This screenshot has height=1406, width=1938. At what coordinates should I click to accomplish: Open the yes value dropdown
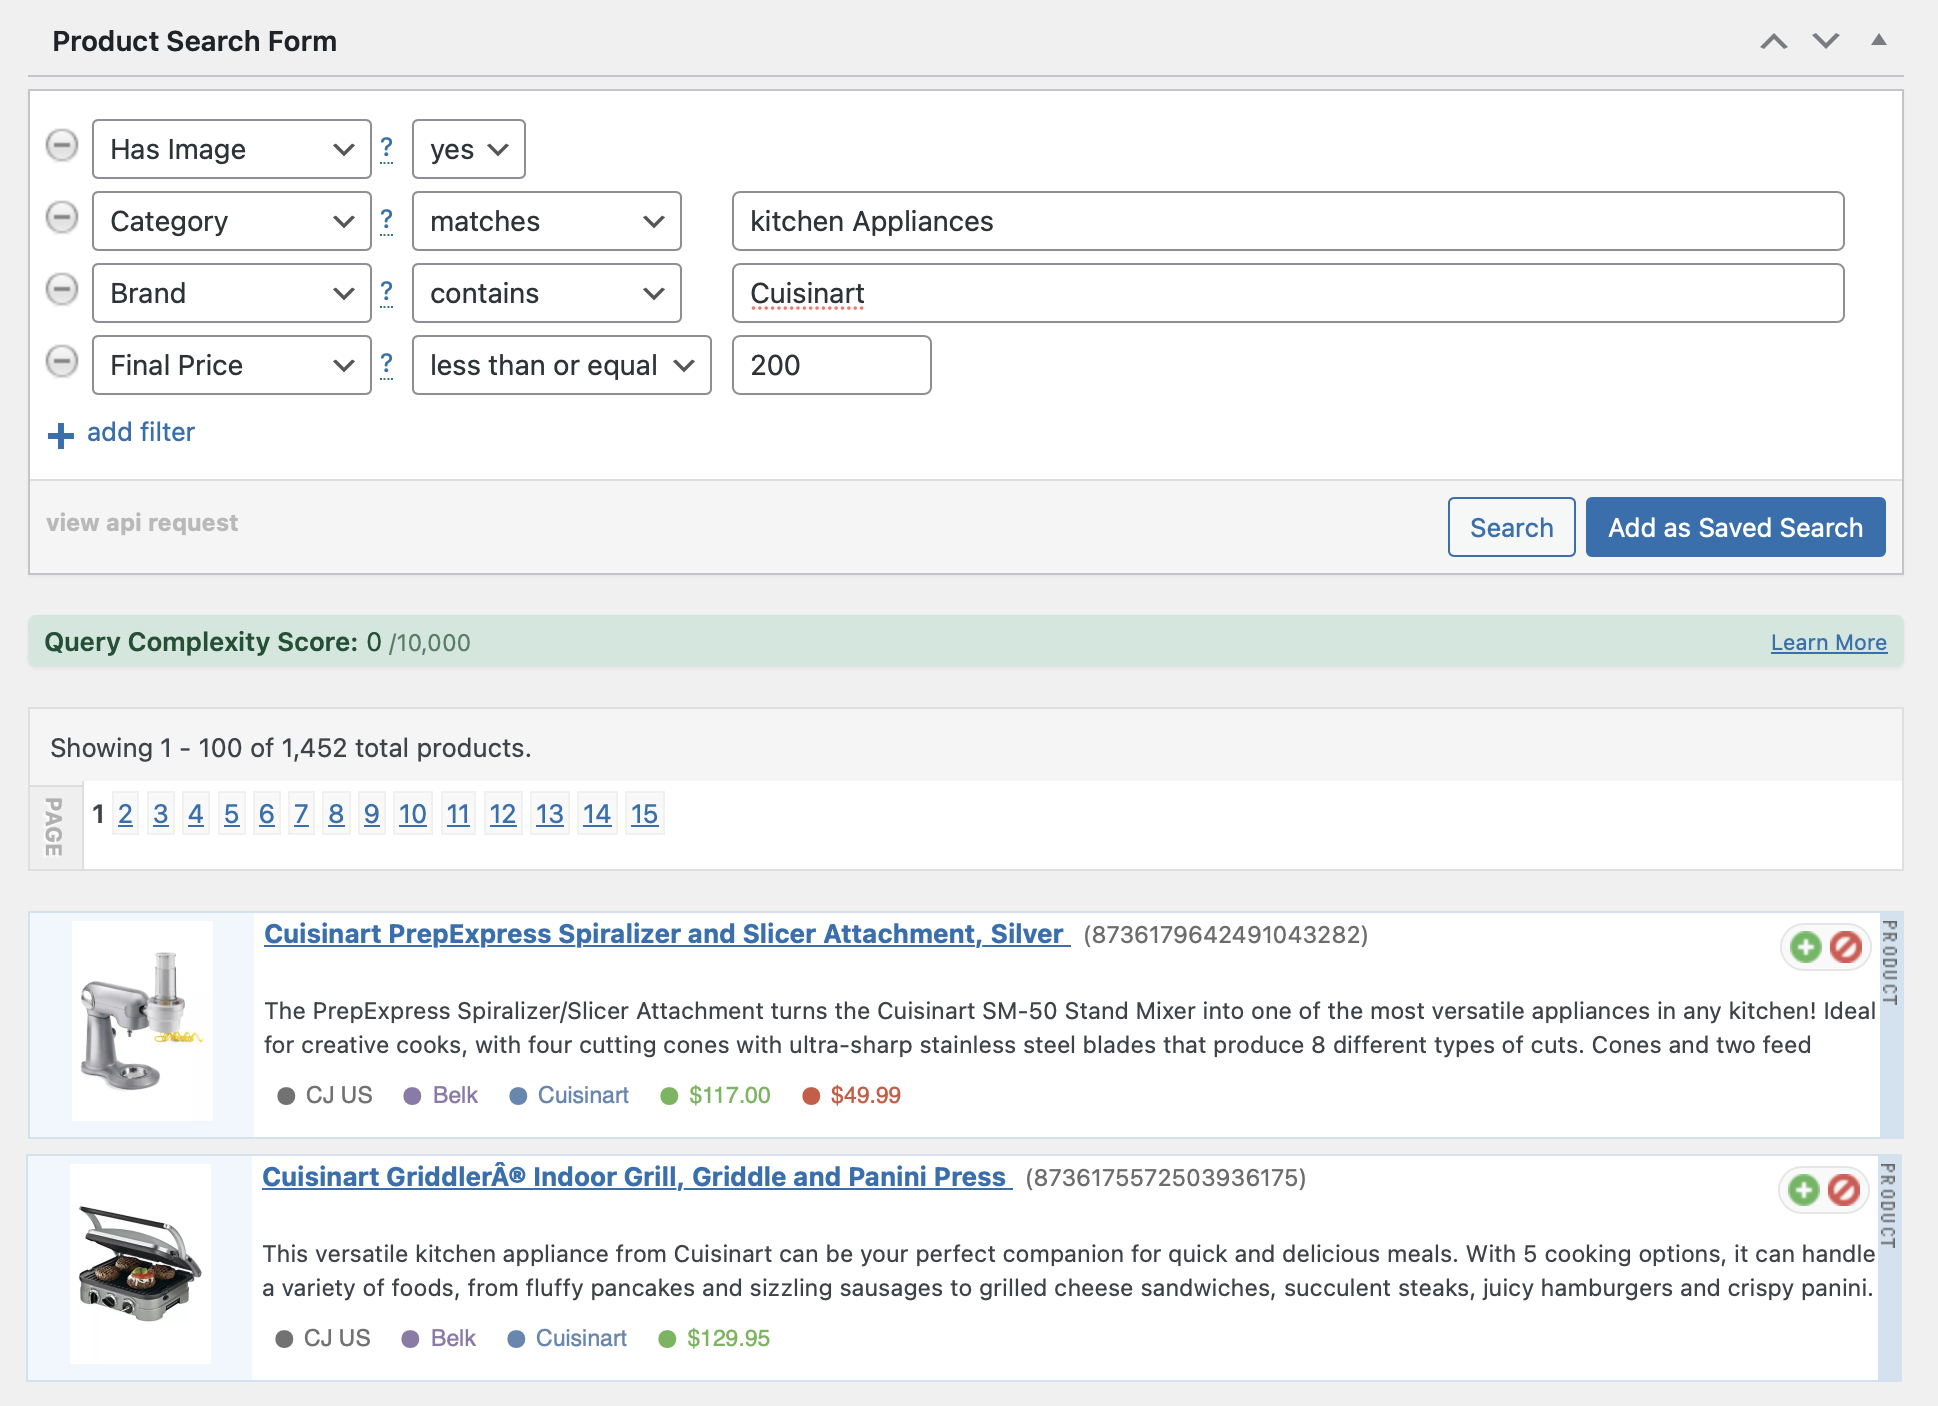click(469, 149)
